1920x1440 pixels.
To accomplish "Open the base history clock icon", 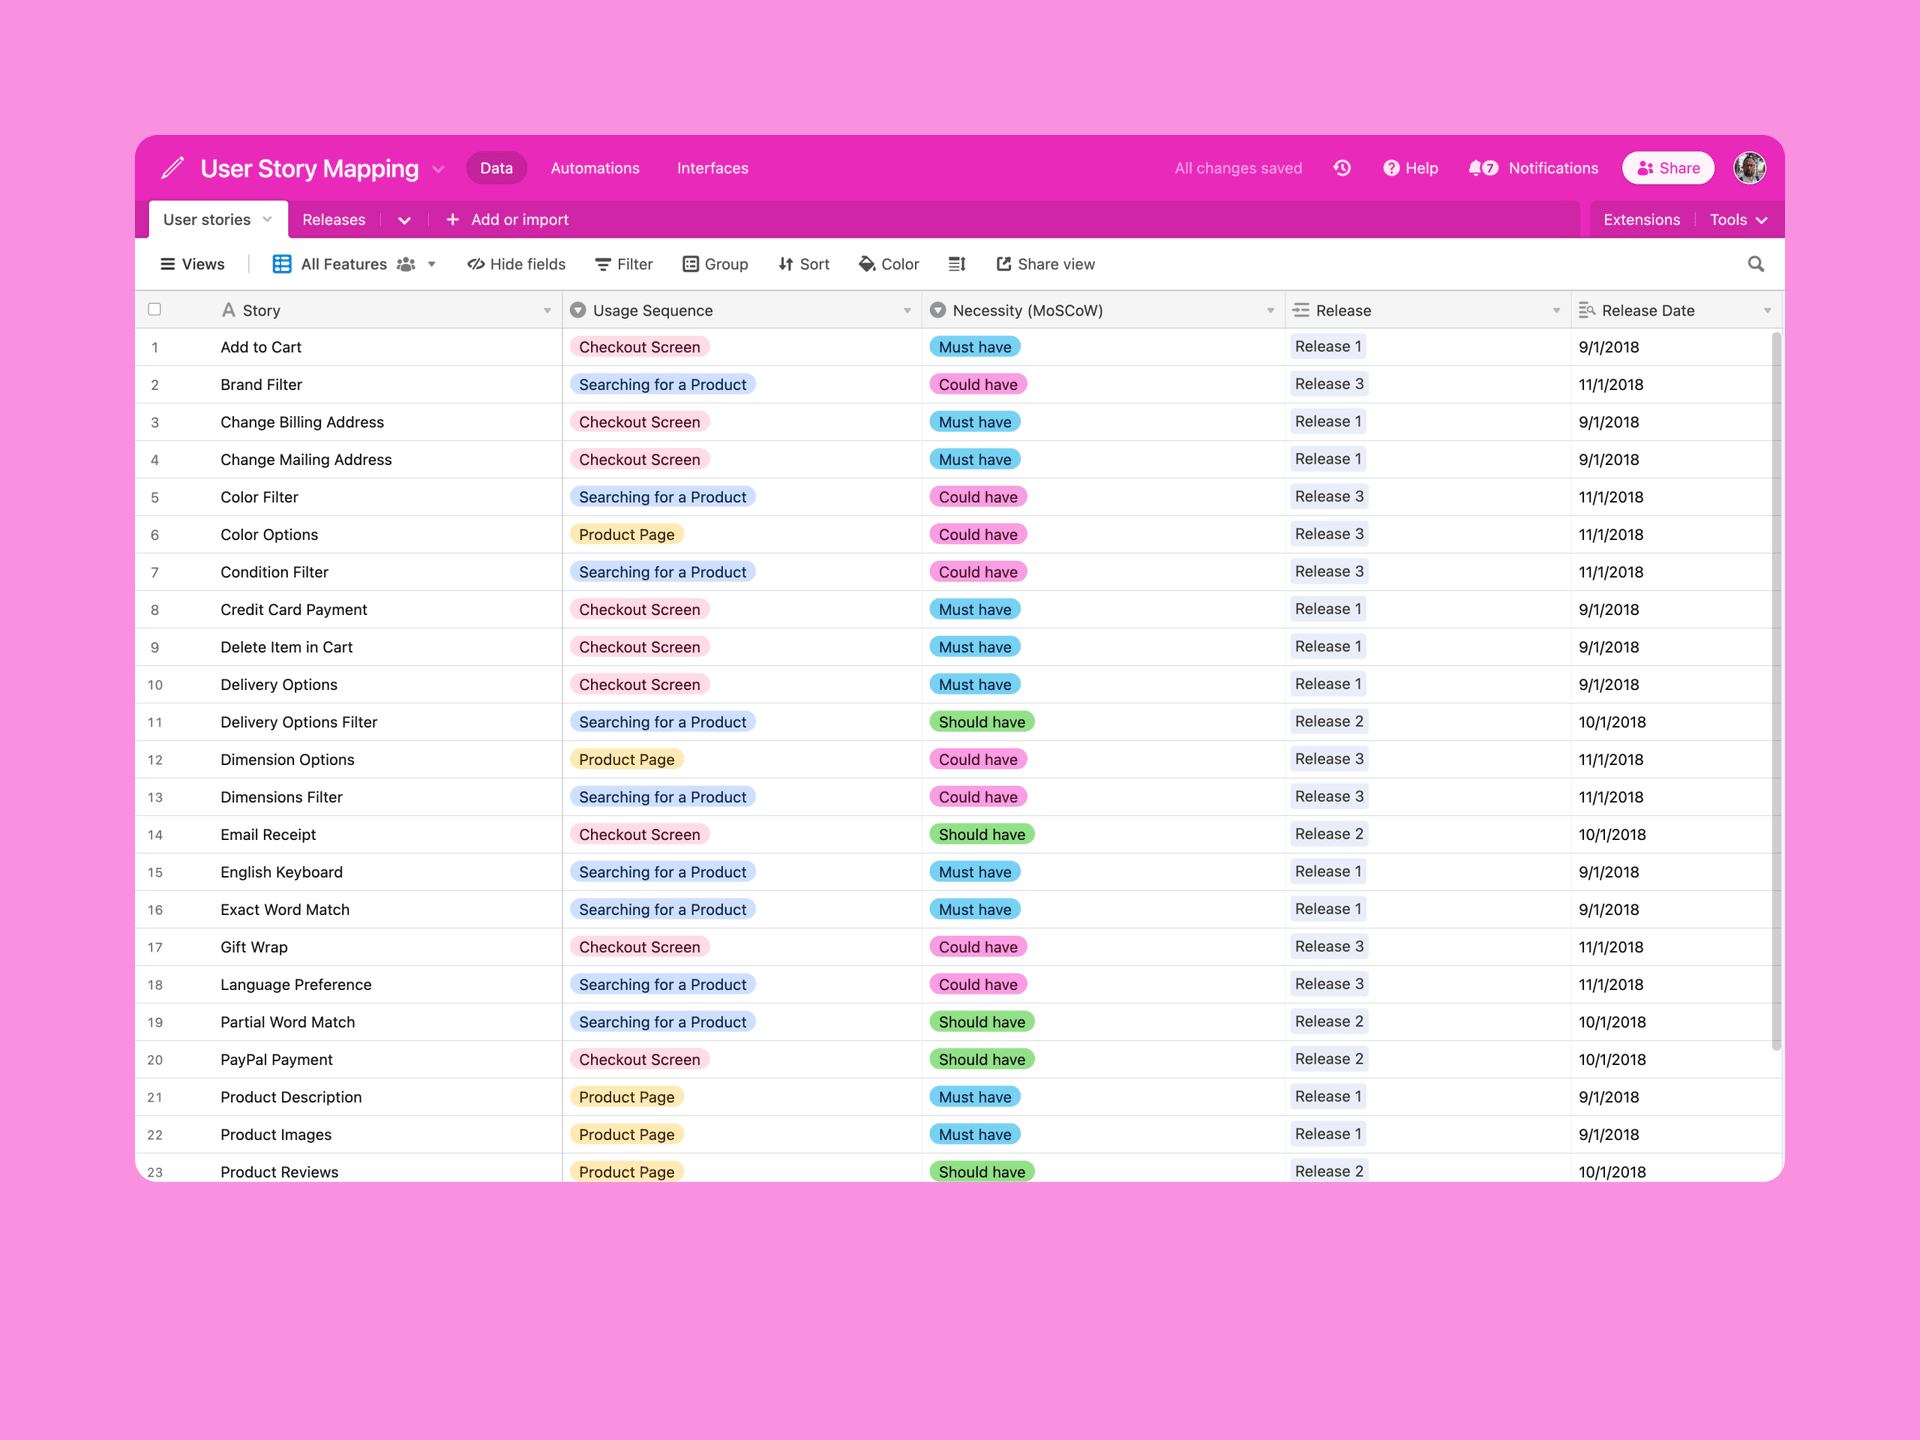I will [1342, 168].
